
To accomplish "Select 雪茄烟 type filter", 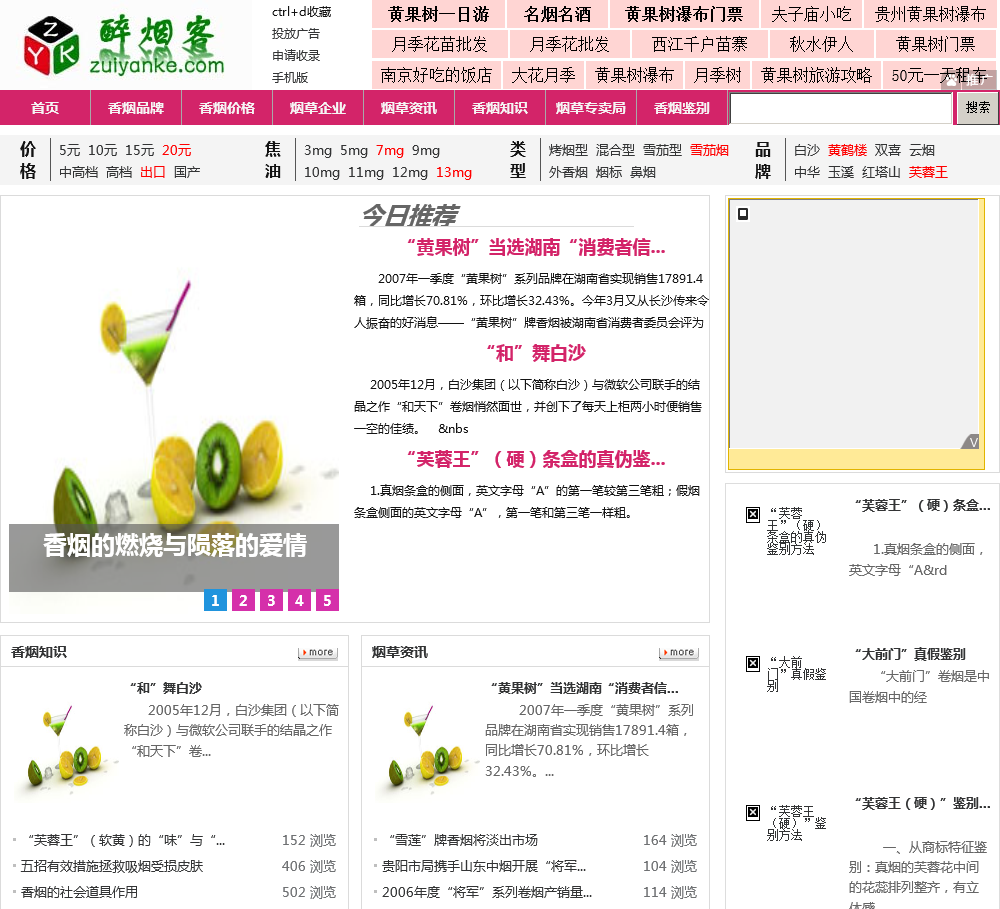I will (709, 151).
